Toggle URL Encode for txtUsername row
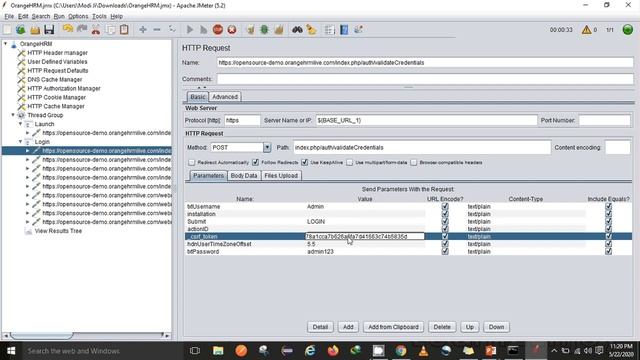The width and height of the screenshot is (640, 360). (445, 207)
